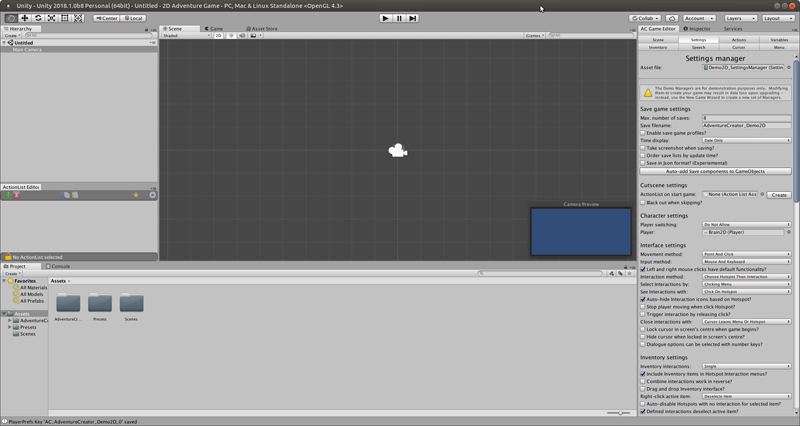Open the Account button
Viewport: 800px width, 426px height.
(699, 18)
